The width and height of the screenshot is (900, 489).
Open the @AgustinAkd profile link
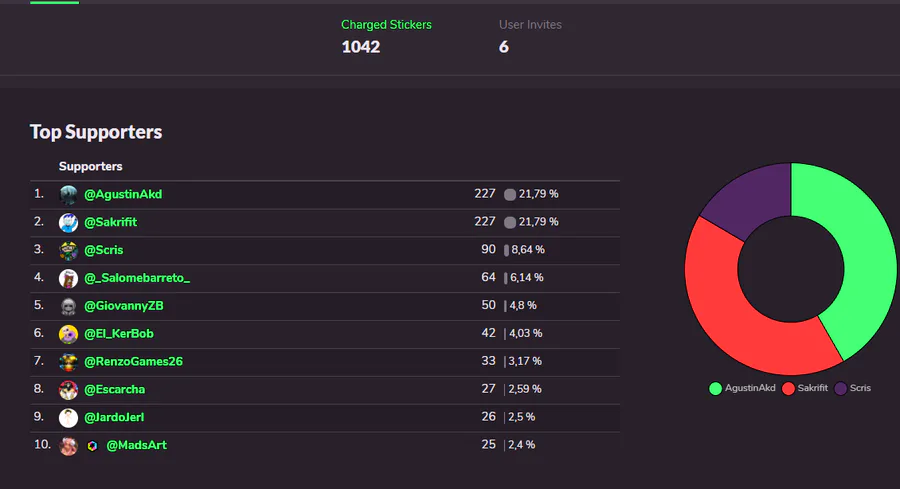pyautogui.click(x=123, y=194)
